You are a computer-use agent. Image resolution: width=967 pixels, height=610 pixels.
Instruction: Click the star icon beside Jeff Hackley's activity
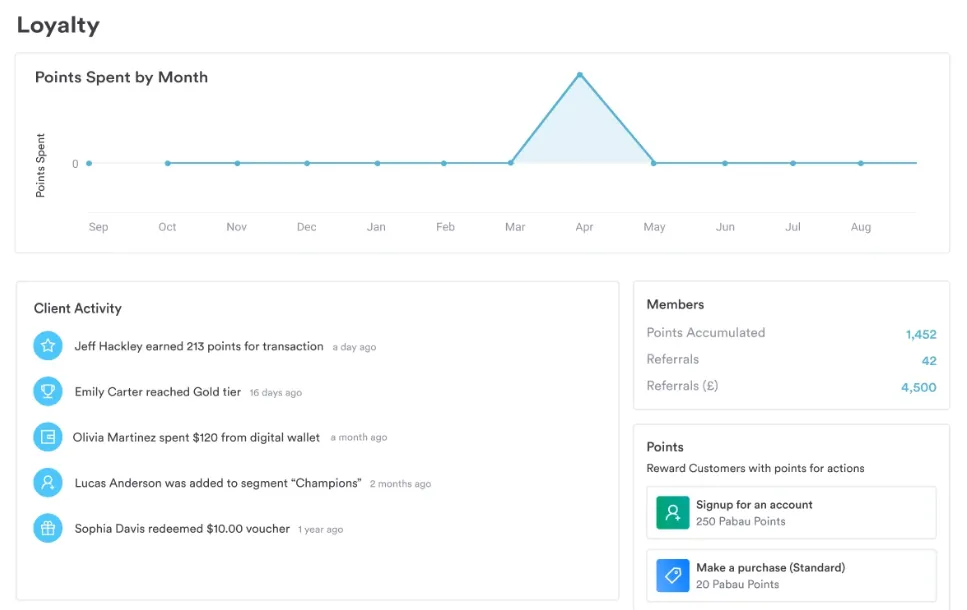click(x=47, y=346)
